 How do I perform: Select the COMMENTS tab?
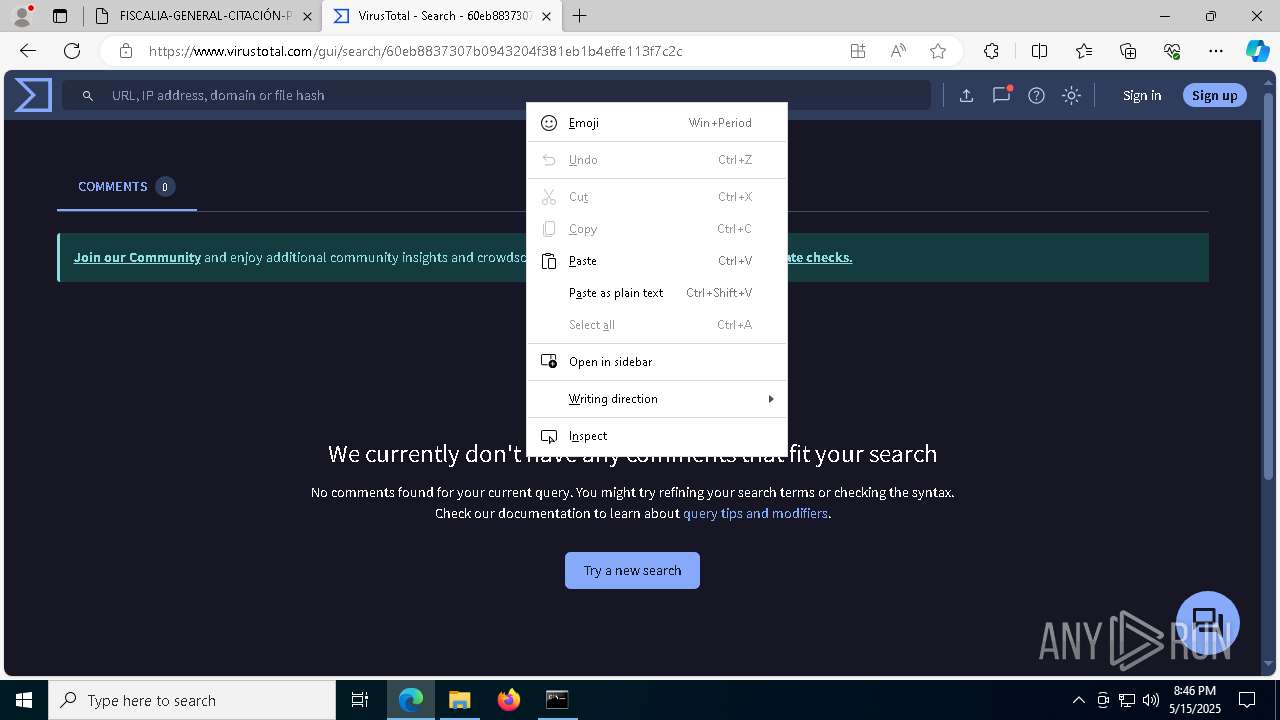click(x=126, y=187)
